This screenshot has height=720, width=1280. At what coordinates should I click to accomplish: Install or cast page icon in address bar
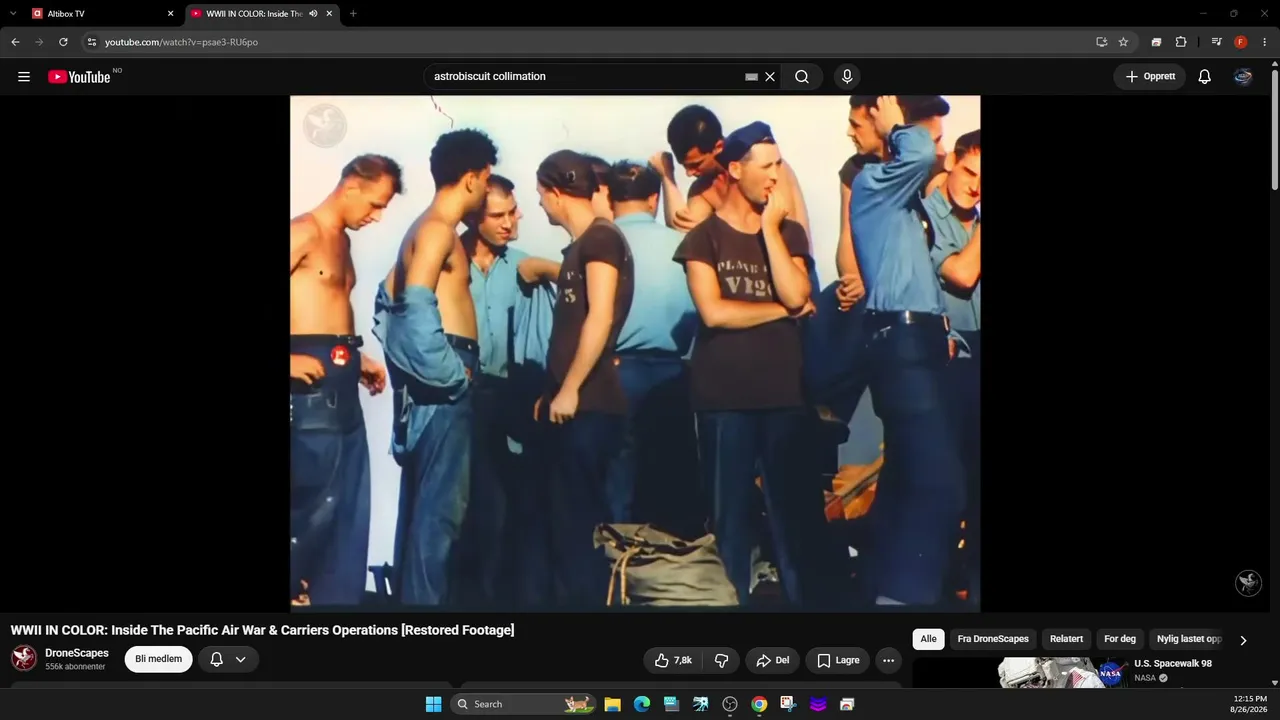(x=1101, y=42)
